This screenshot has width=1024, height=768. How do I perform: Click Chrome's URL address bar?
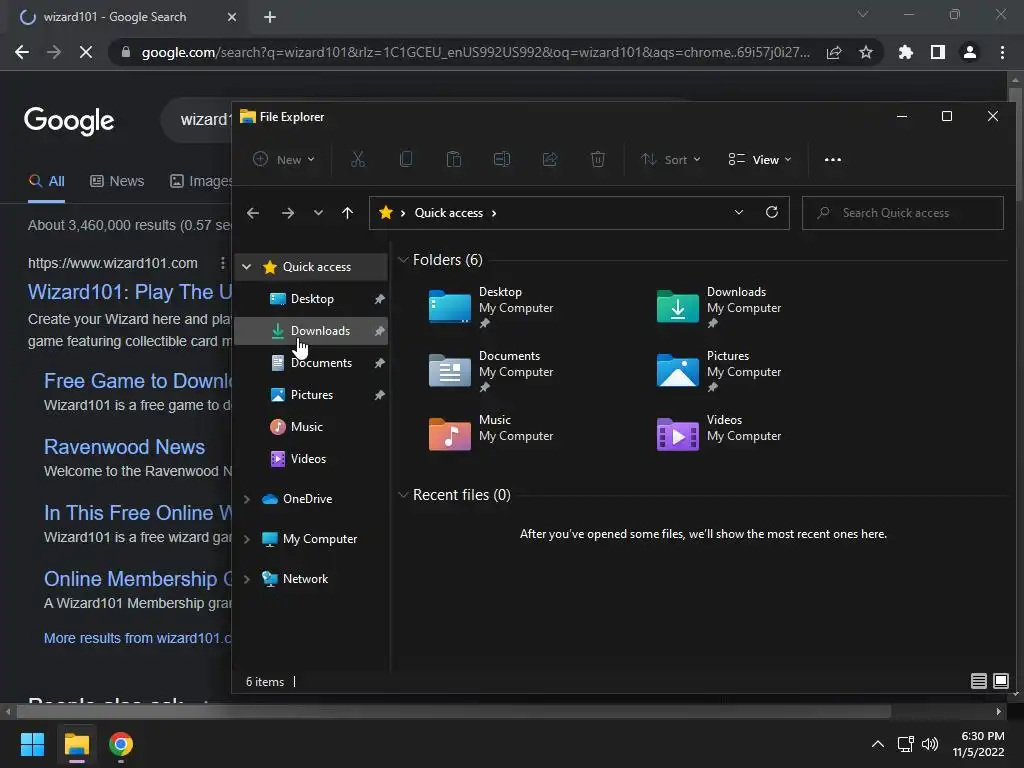475,52
